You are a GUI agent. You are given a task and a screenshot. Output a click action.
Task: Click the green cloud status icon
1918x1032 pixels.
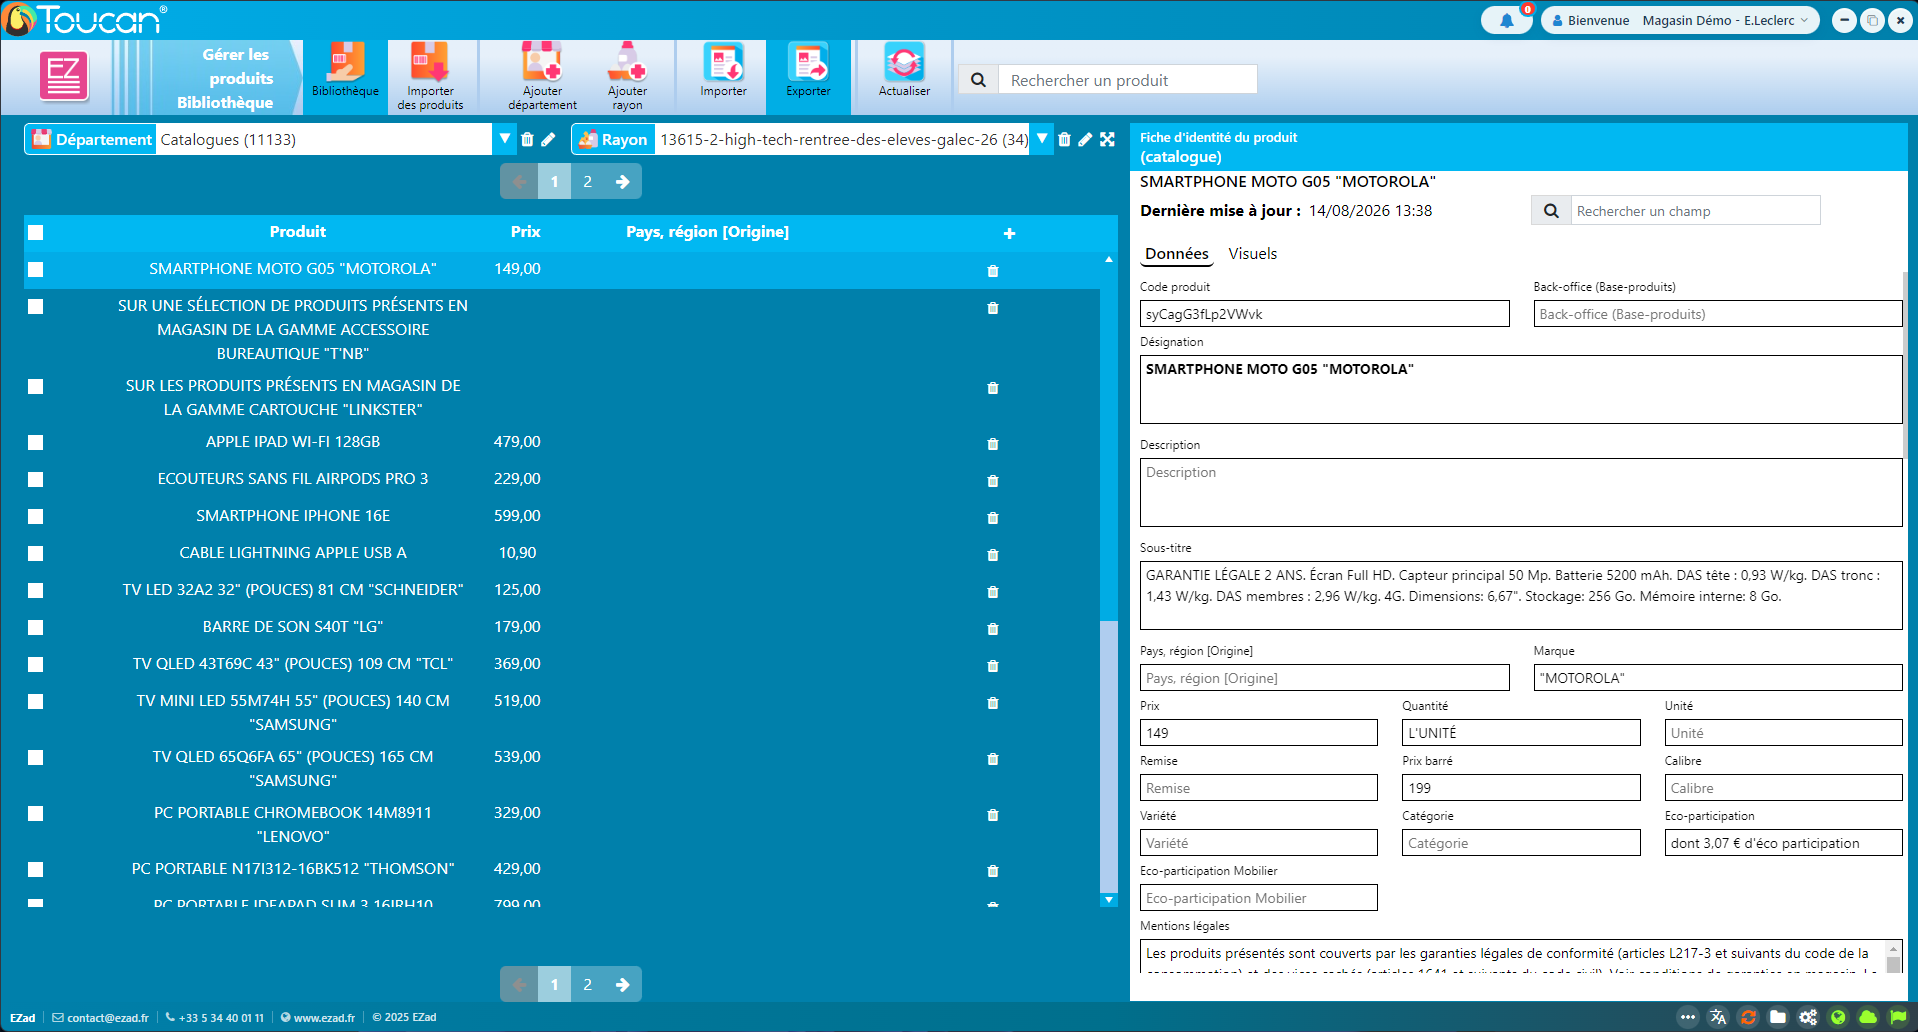1868,1017
